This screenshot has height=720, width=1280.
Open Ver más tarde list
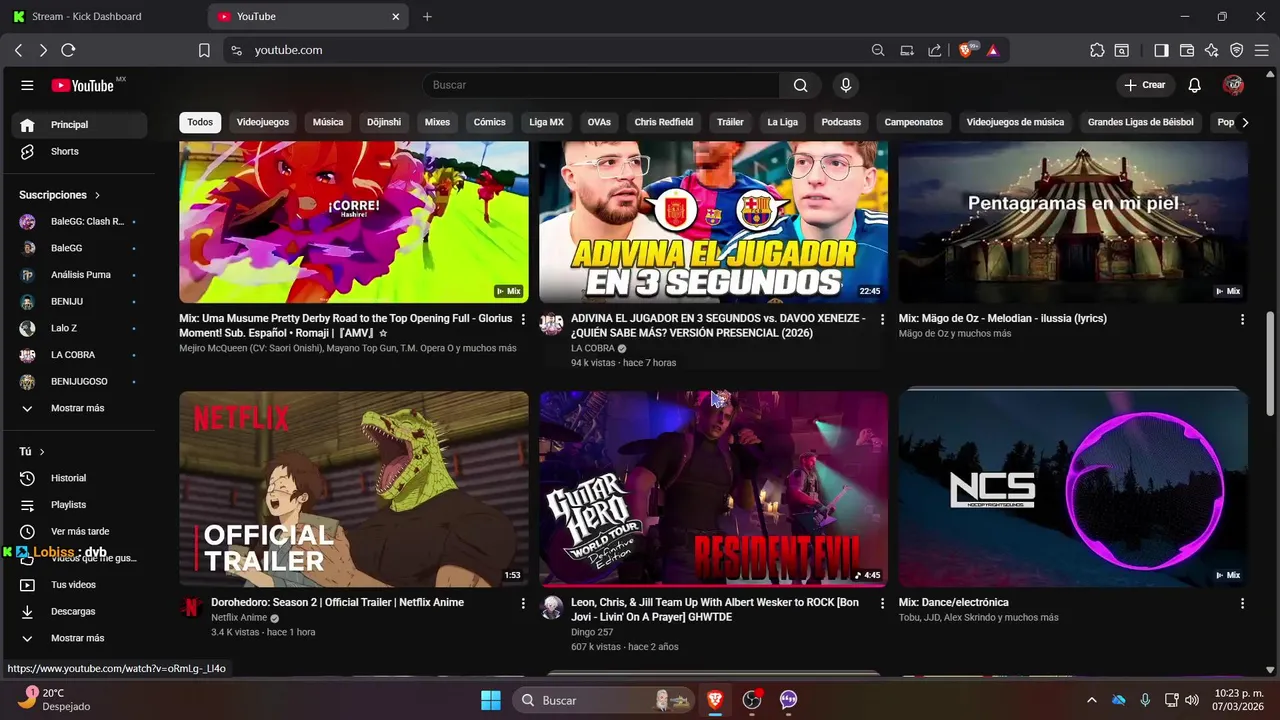[x=79, y=531]
